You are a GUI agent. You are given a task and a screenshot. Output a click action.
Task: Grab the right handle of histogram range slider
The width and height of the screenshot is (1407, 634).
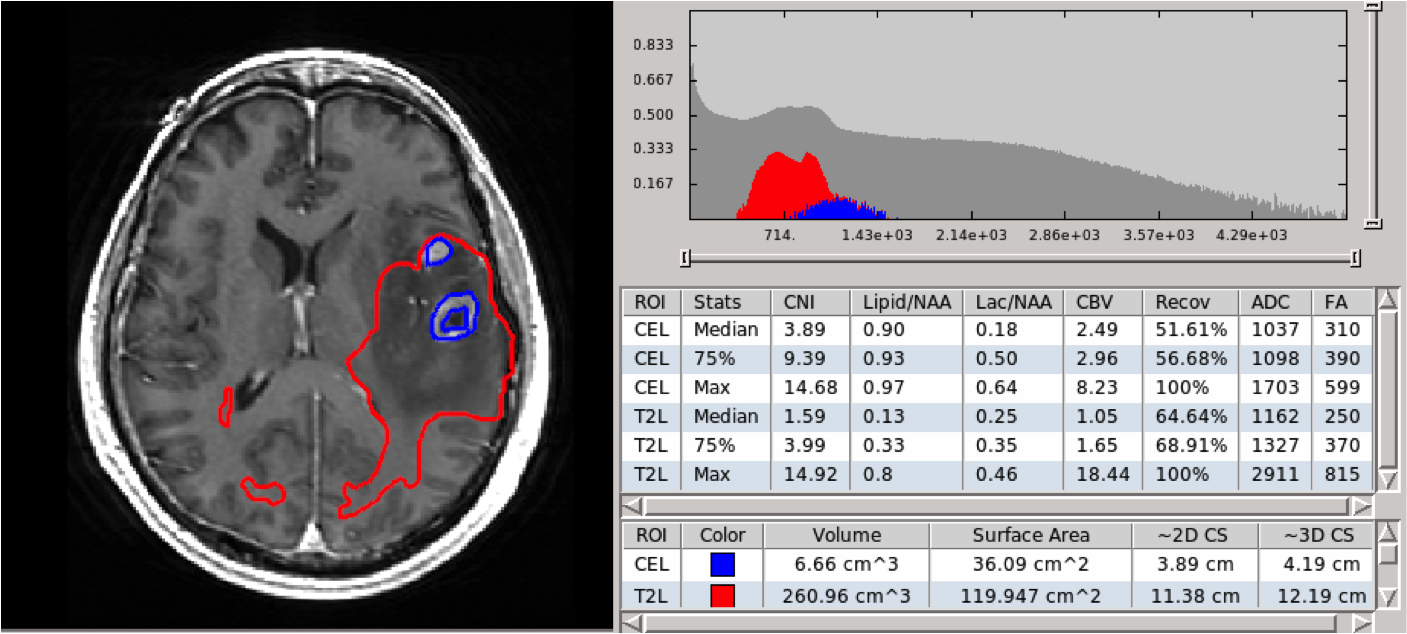point(1355,259)
